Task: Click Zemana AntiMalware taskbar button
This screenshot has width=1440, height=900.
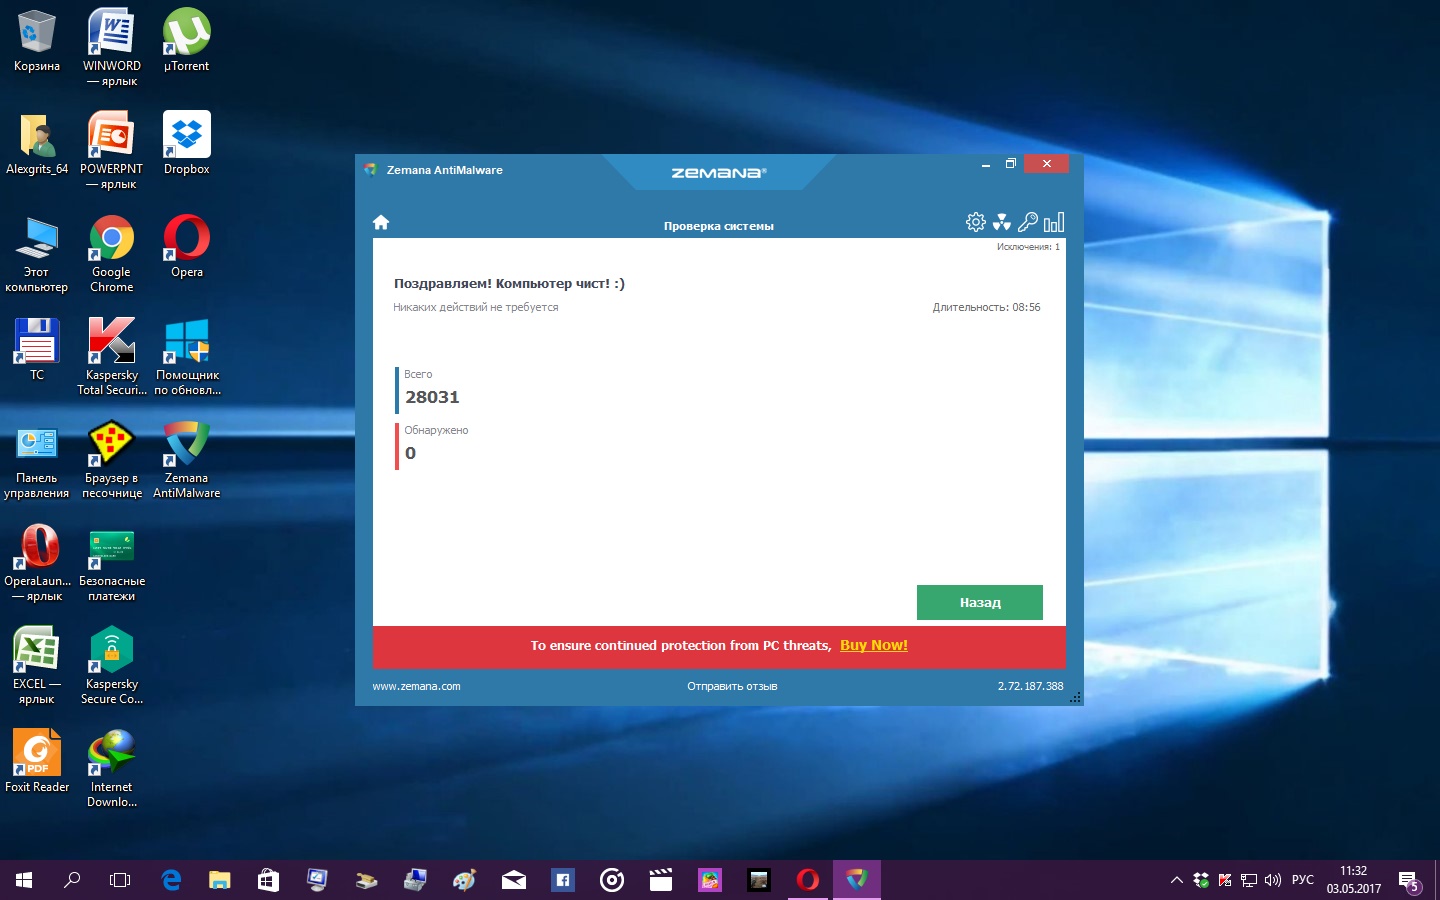Action: point(857,880)
